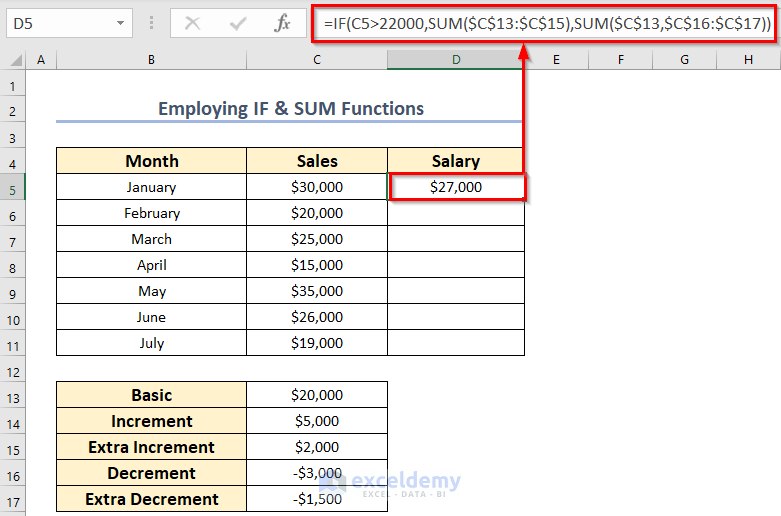
Task: Click the Decrement label cell
Action: [151, 473]
